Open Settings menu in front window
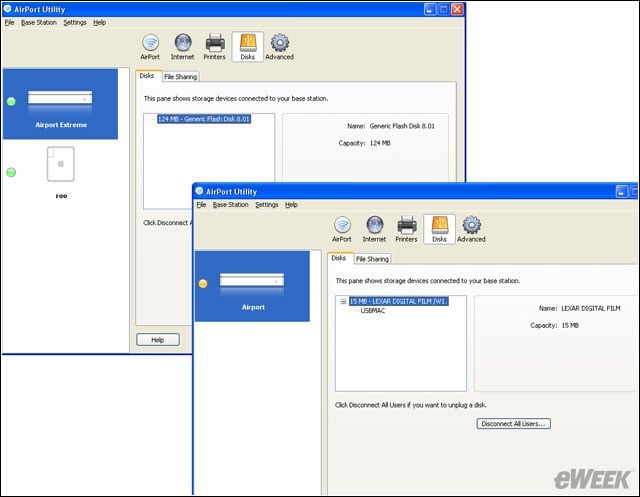The width and height of the screenshot is (640, 497). pyautogui.click(x=267, y=205)
